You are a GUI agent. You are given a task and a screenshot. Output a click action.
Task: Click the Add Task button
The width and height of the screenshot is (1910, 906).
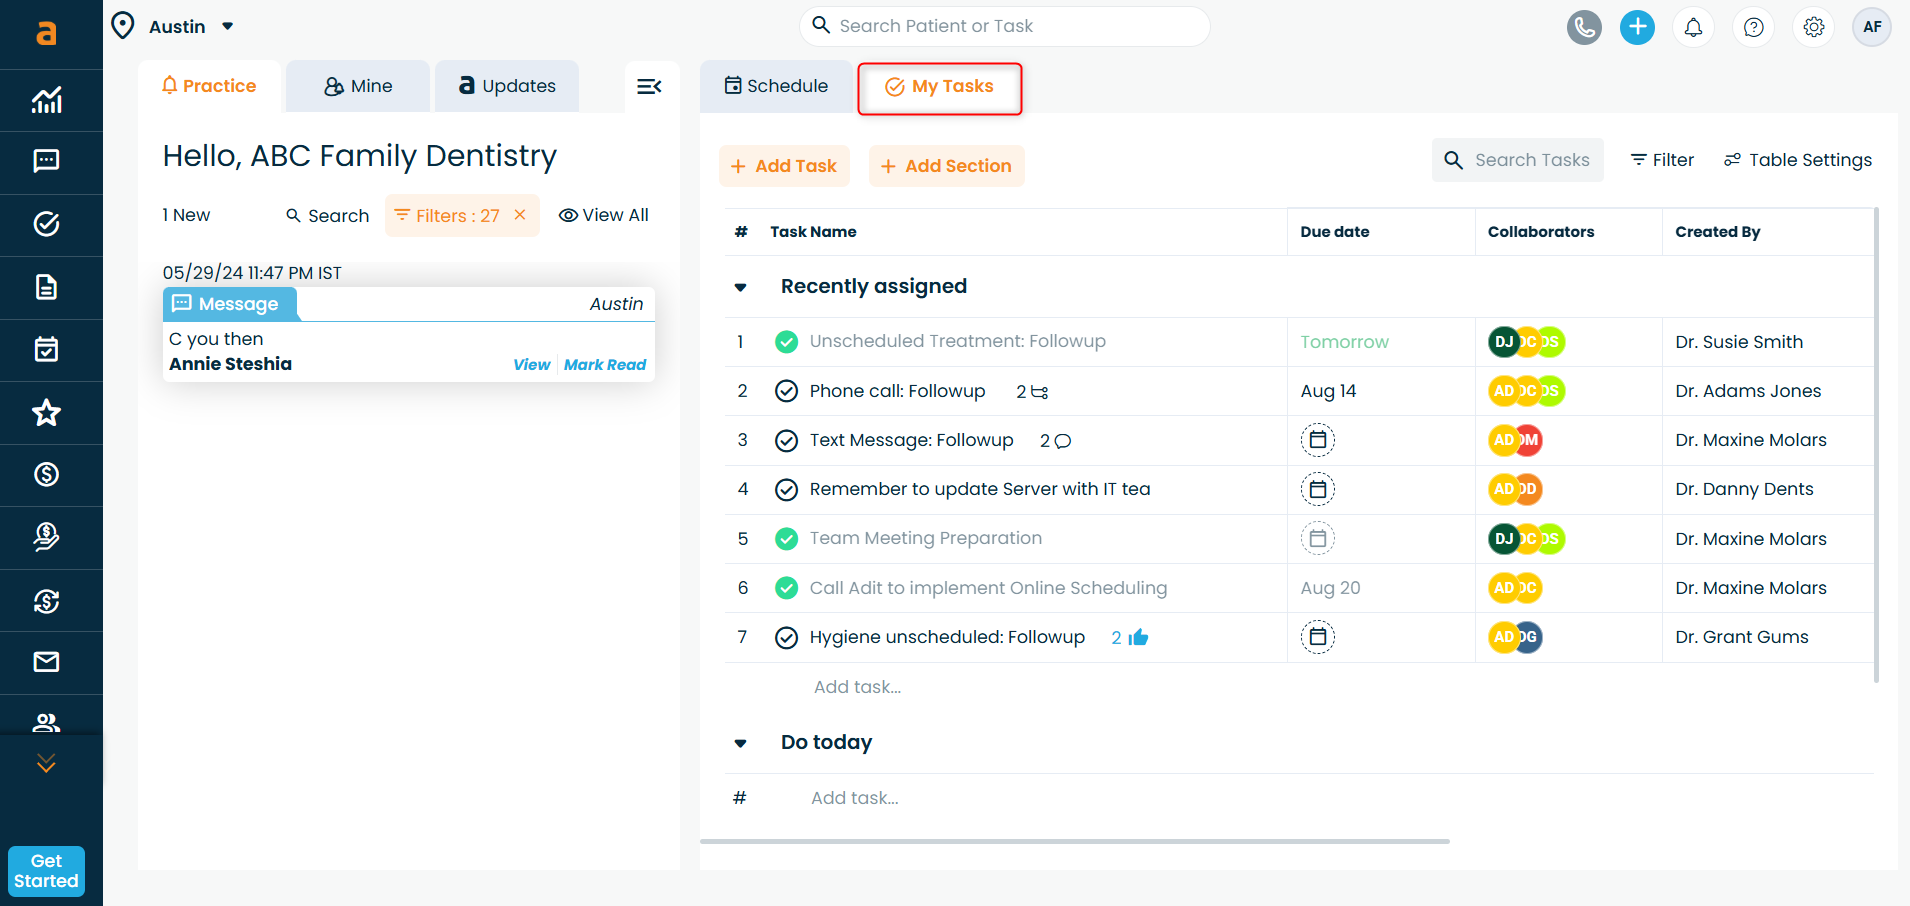coord(784,166)
